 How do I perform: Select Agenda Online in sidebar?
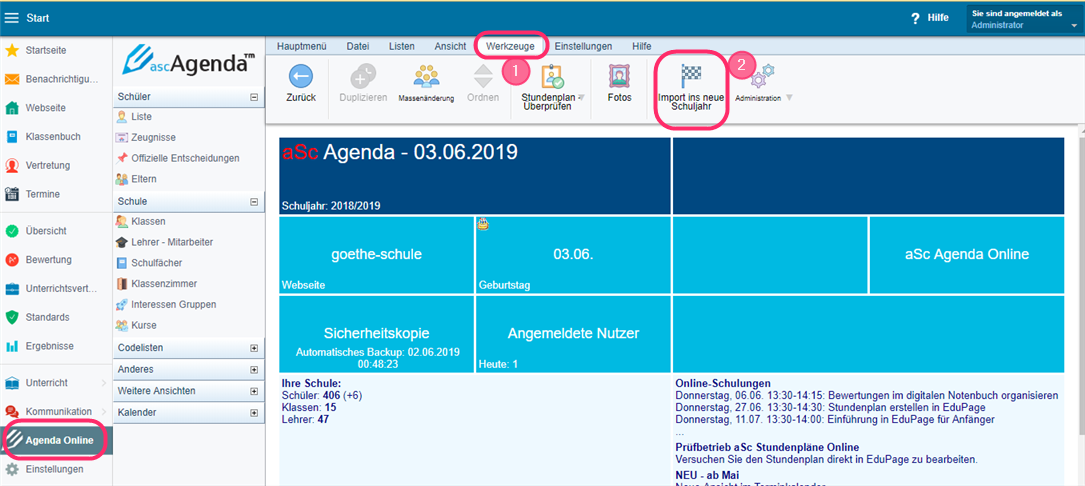tap(55, 440)
